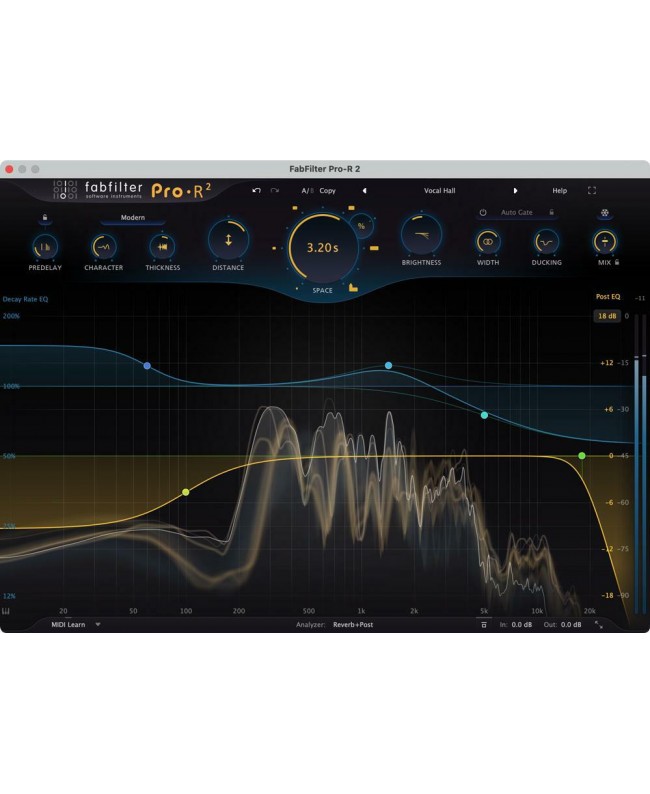Image resolution: width=650 pixels, height=794 pixels.
Task: Open the Modern style dropdown
Action: (133, 217)
